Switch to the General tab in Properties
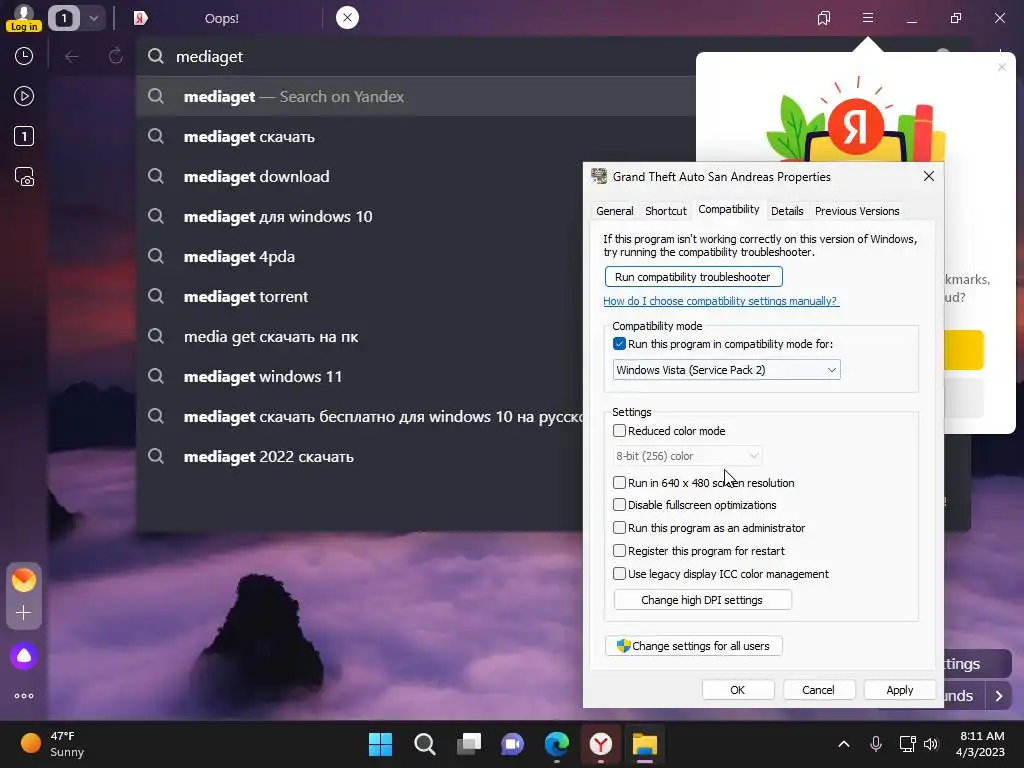This screenshot has height=768, width=1024. (x=615, y=211)
